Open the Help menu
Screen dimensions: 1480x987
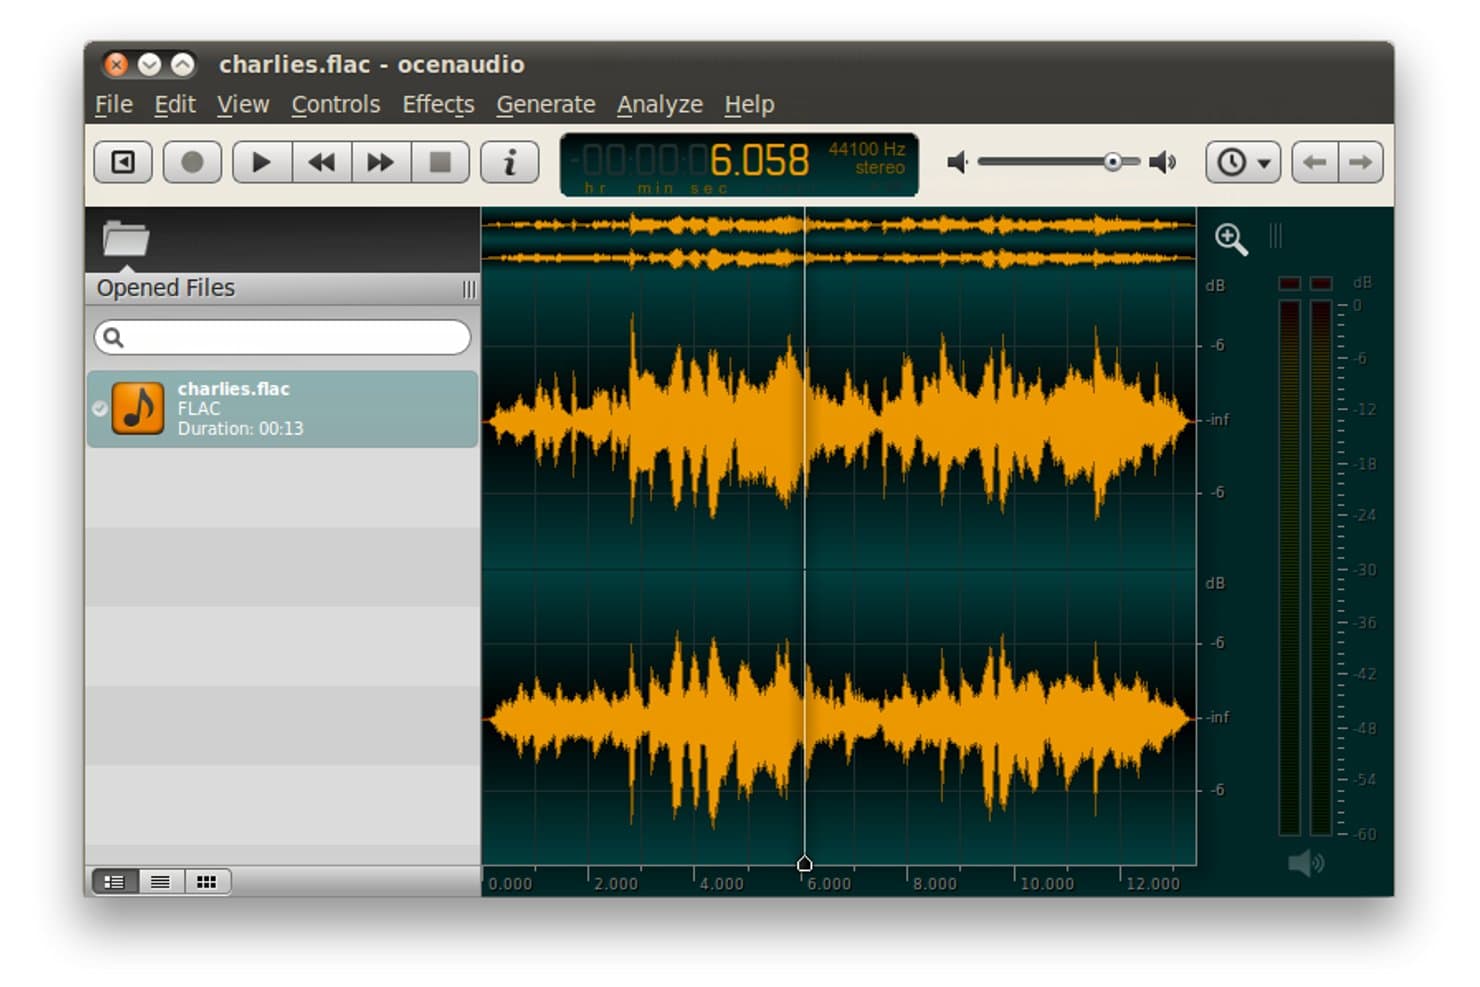click(x=750, y=104)
